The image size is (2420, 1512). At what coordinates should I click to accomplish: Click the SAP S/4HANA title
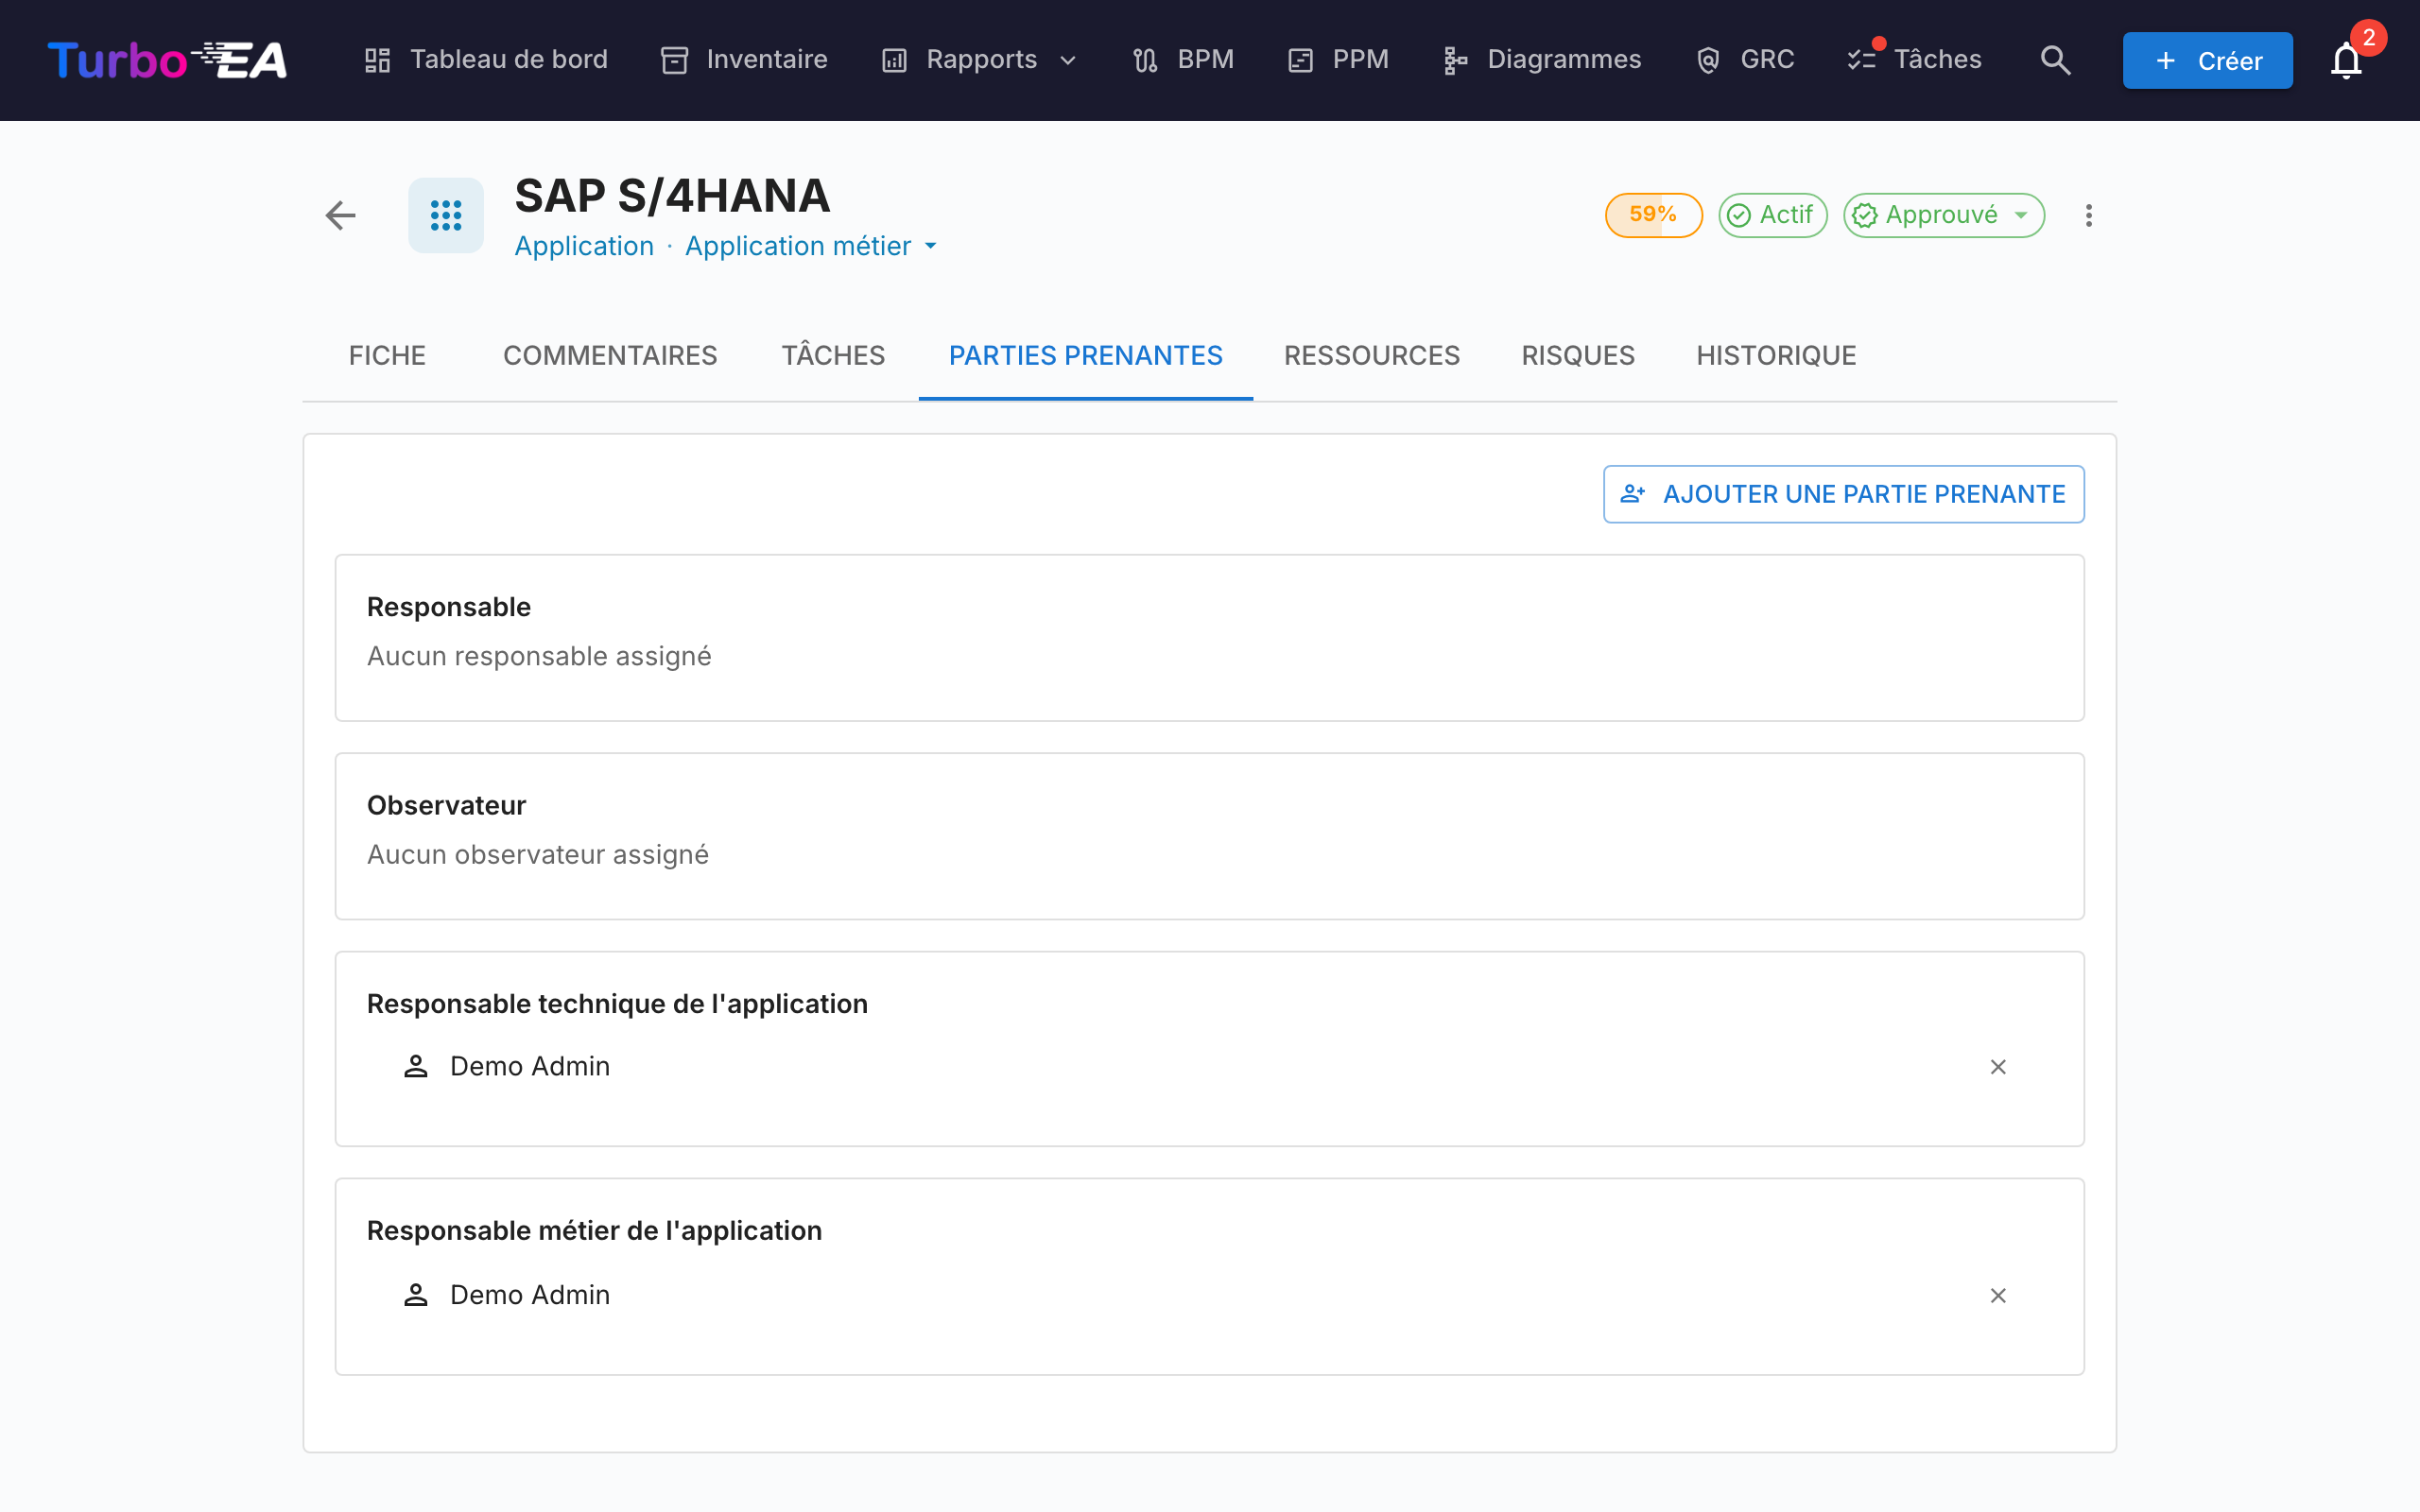point(672,195)
